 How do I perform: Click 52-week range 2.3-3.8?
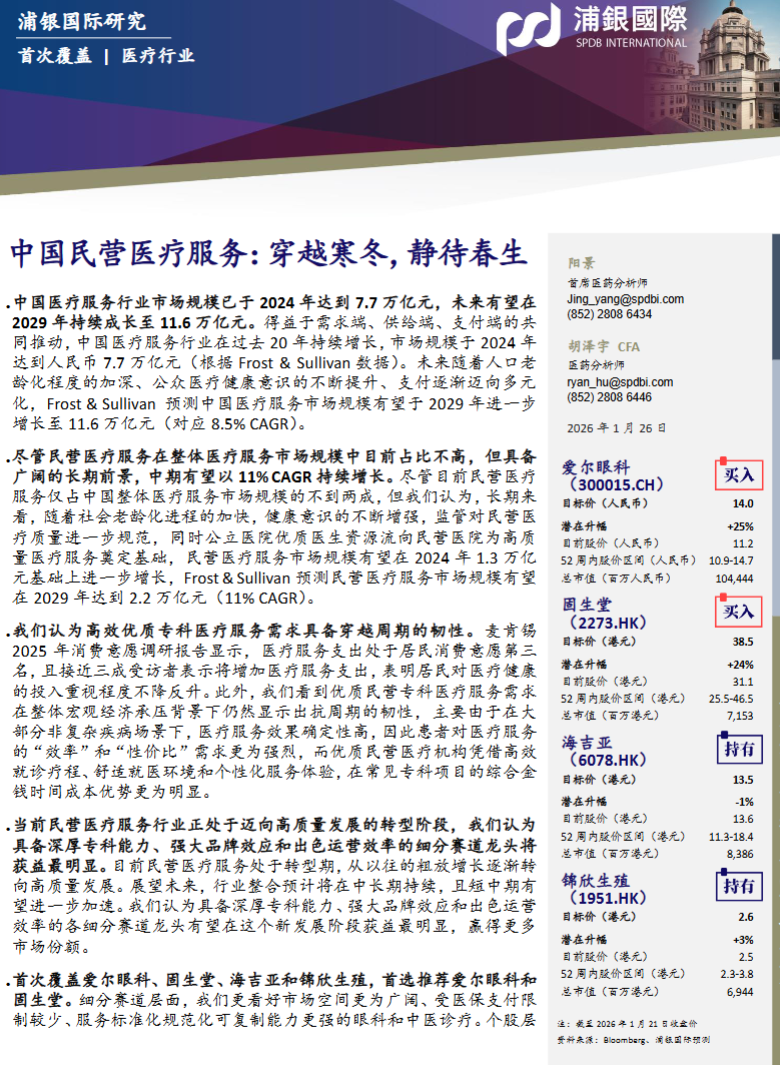point(737,974)
